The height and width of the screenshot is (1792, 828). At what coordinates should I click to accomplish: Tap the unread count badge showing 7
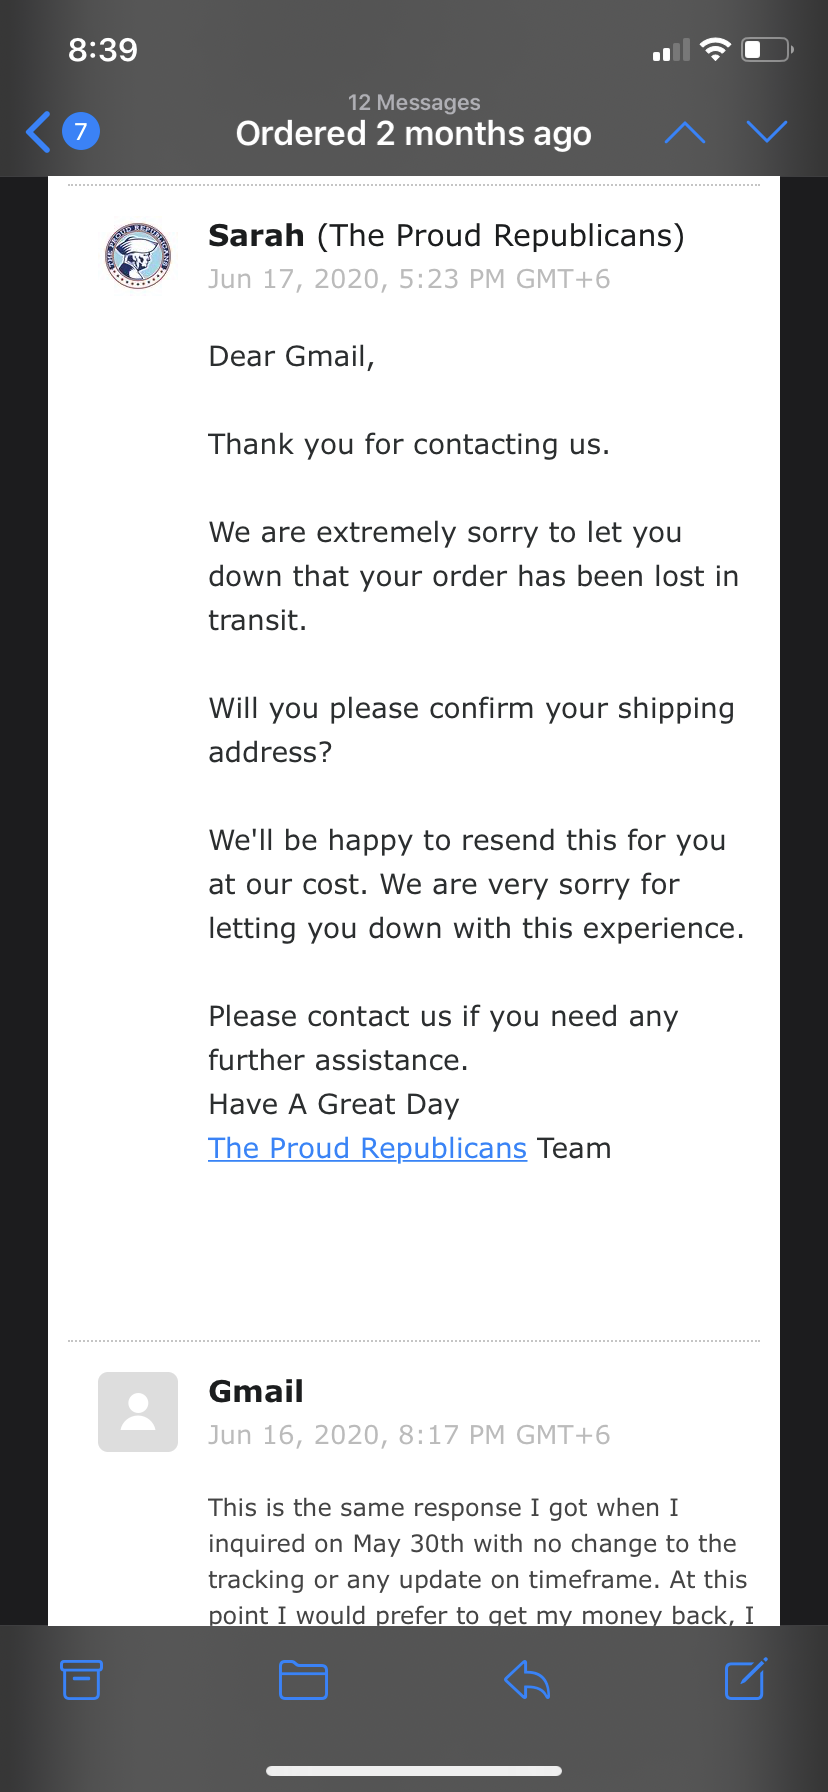(x=81, y=131)
